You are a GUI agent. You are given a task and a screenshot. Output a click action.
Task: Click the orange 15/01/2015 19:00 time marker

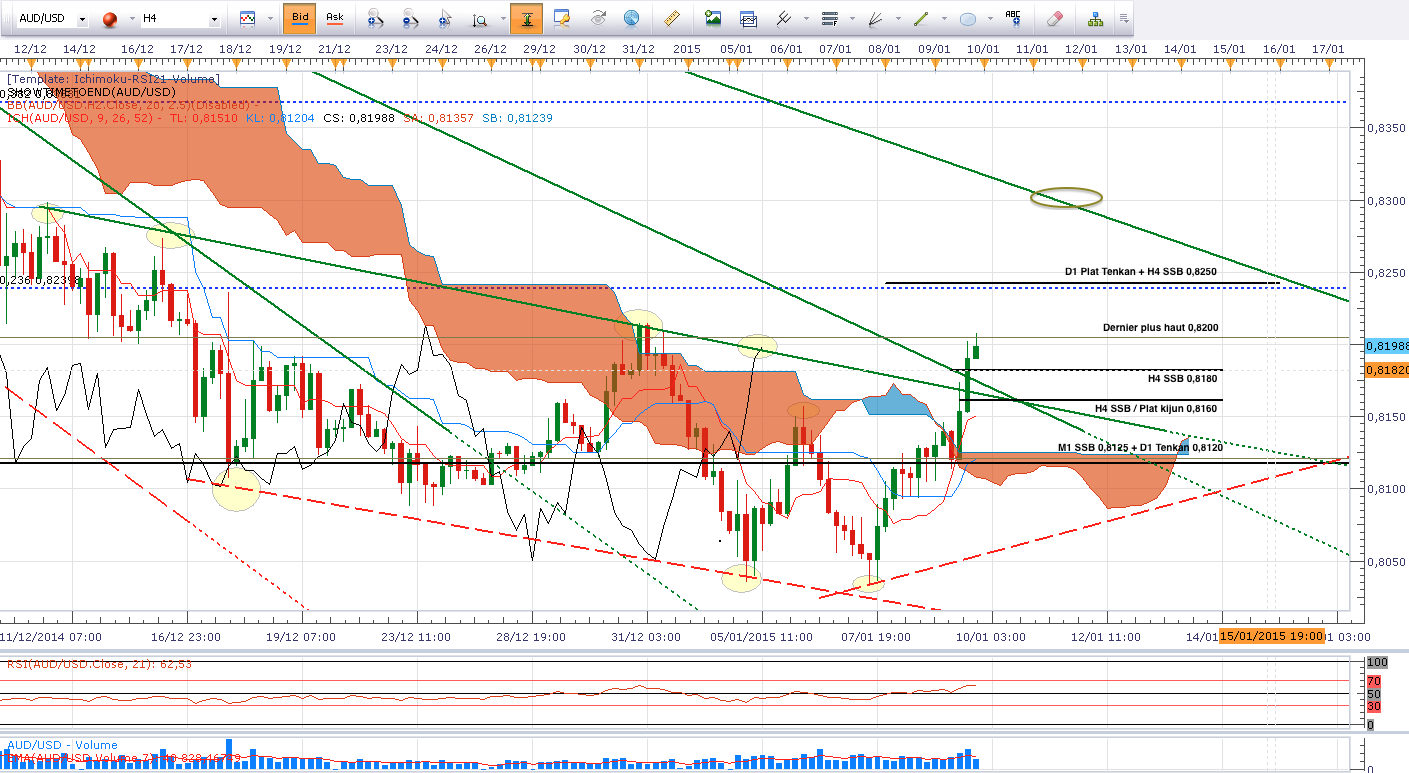[x=1272, y=636]
